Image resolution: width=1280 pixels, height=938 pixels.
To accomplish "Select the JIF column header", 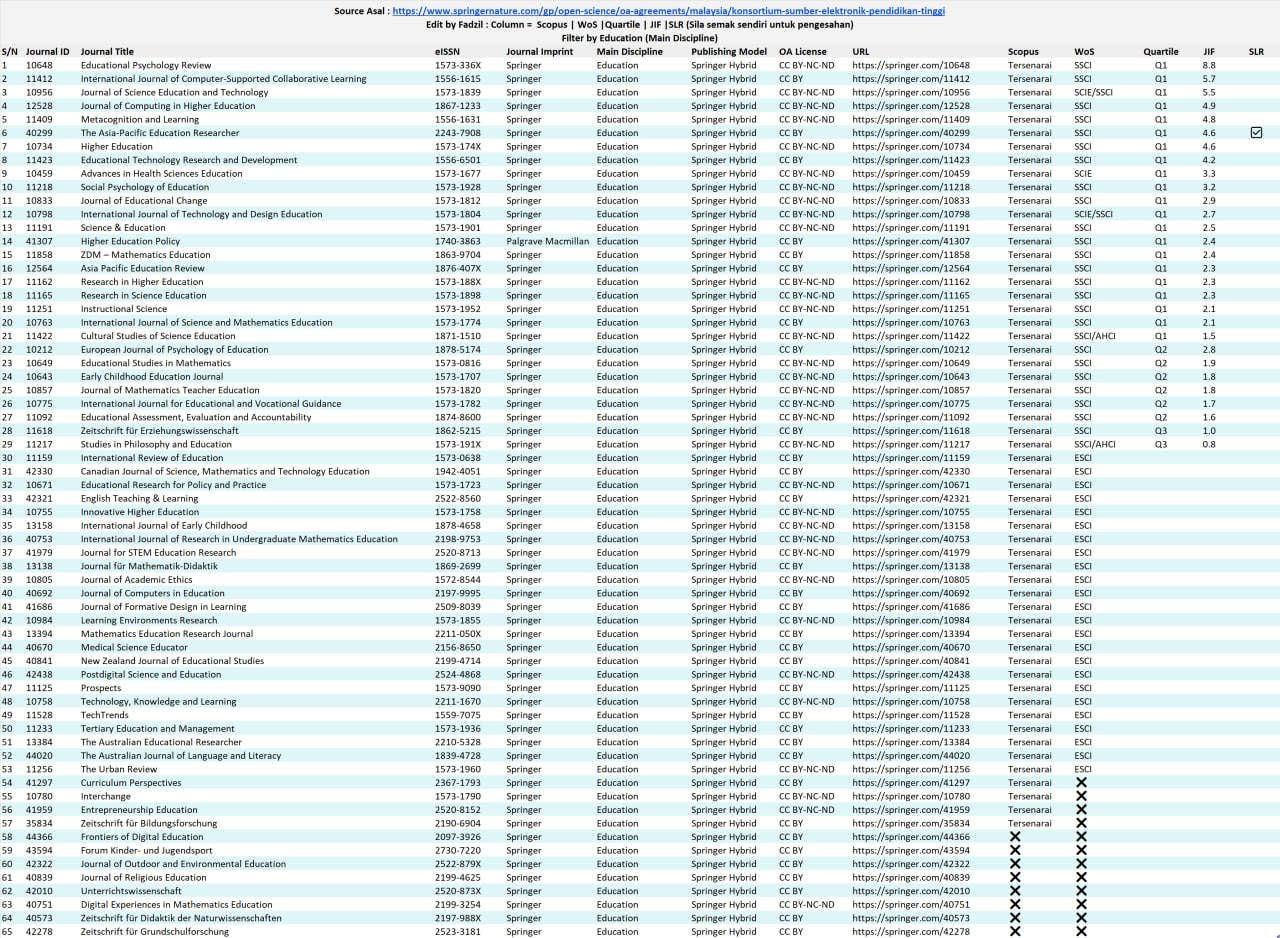I will (1209, 51).
